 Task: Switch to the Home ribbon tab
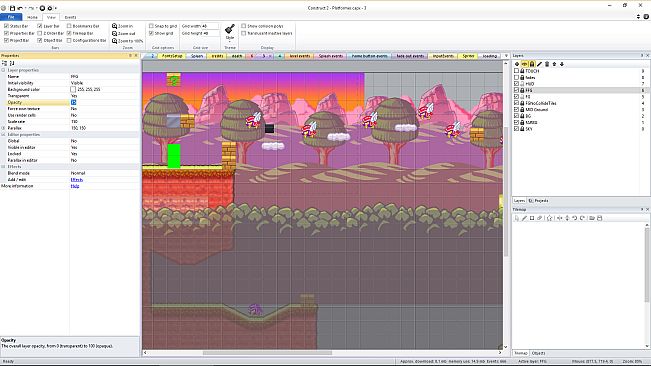coord(32,17)
